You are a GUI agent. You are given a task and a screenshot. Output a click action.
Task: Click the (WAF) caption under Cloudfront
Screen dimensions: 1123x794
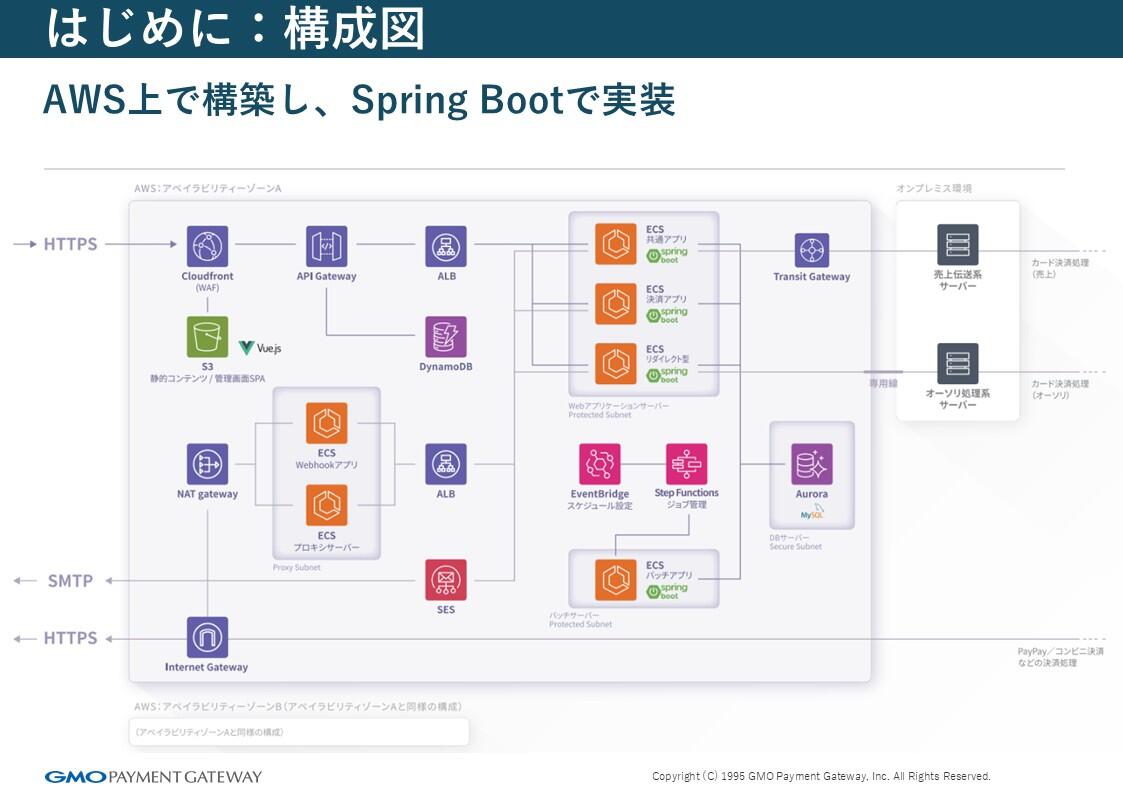[208, 288]
